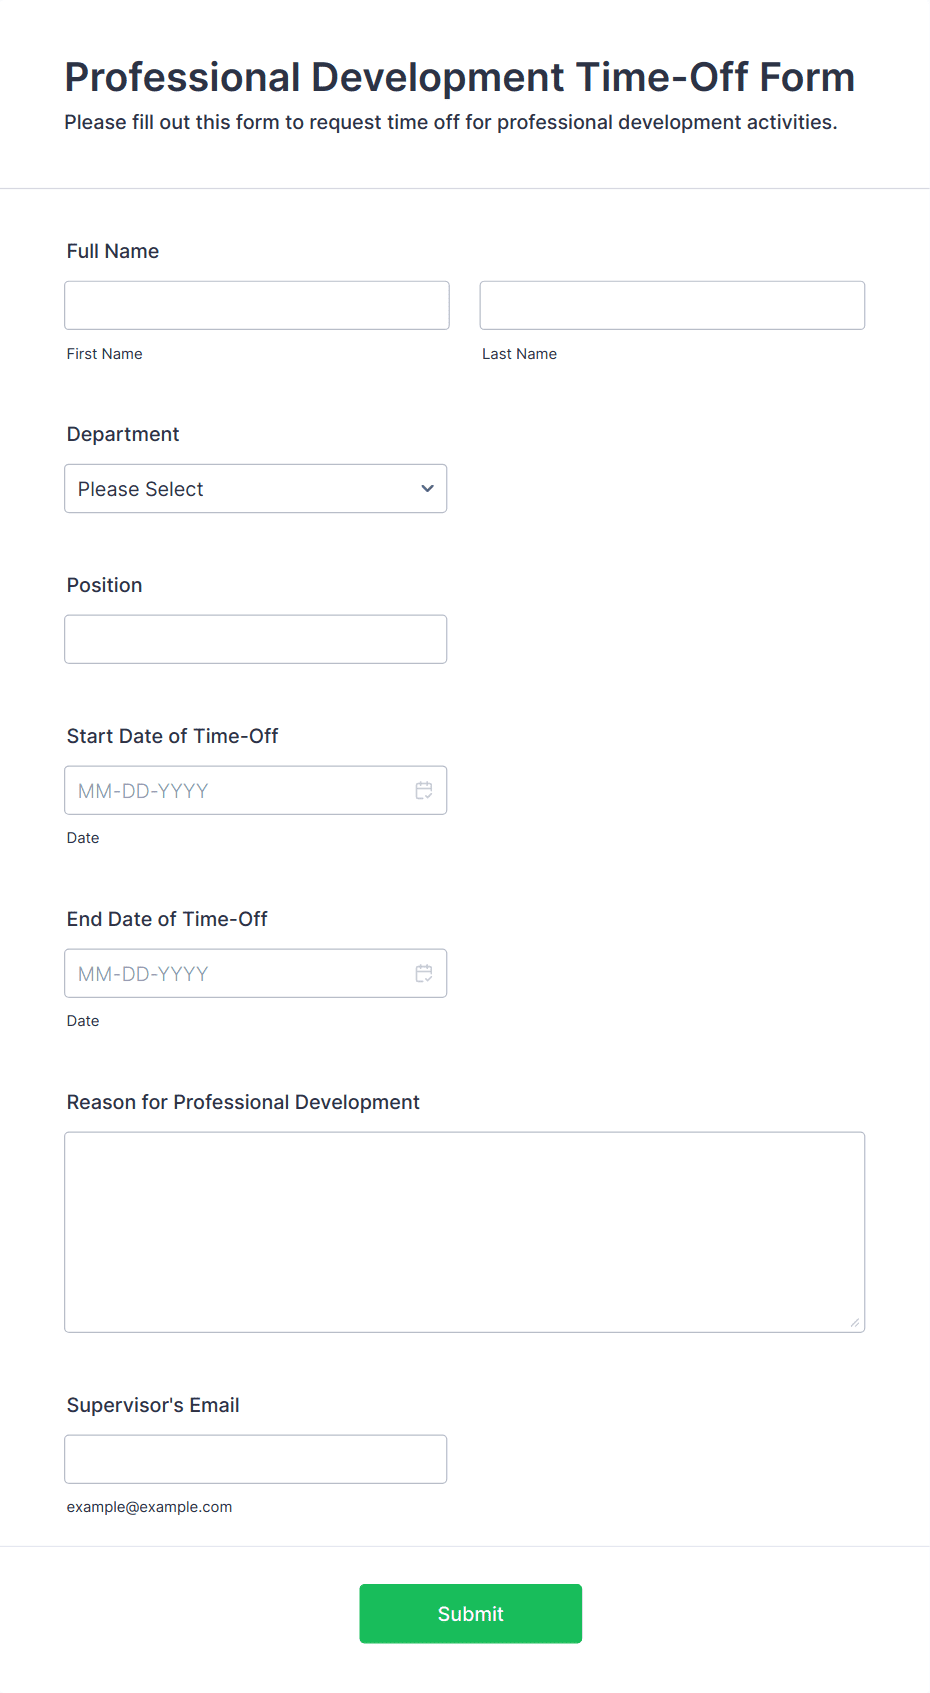
Task: Focus the Last Name input field
Action: 672,305
